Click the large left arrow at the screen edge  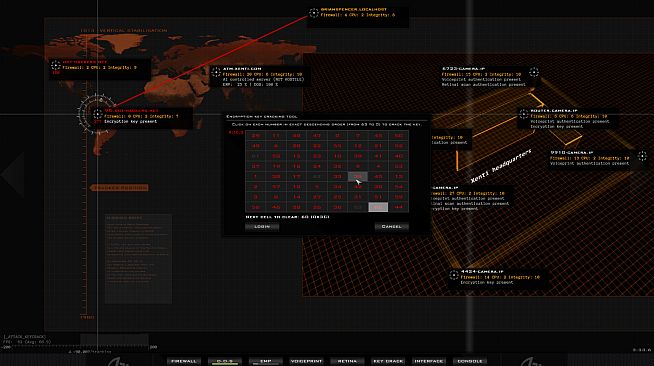(13, 175)
